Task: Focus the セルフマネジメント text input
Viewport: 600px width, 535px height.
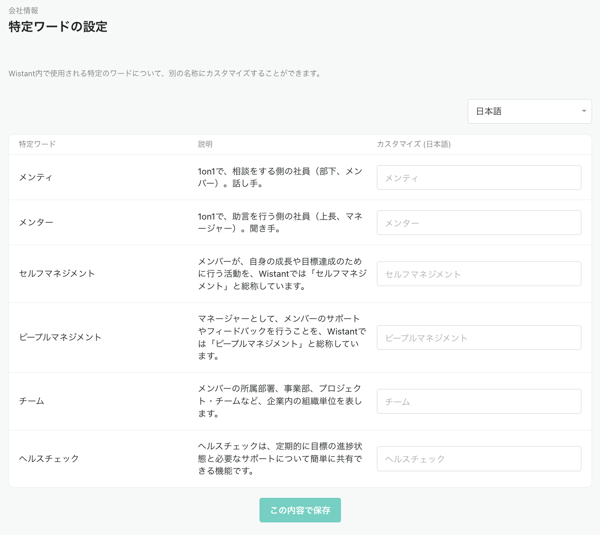Action: click(x=478, y=274)
